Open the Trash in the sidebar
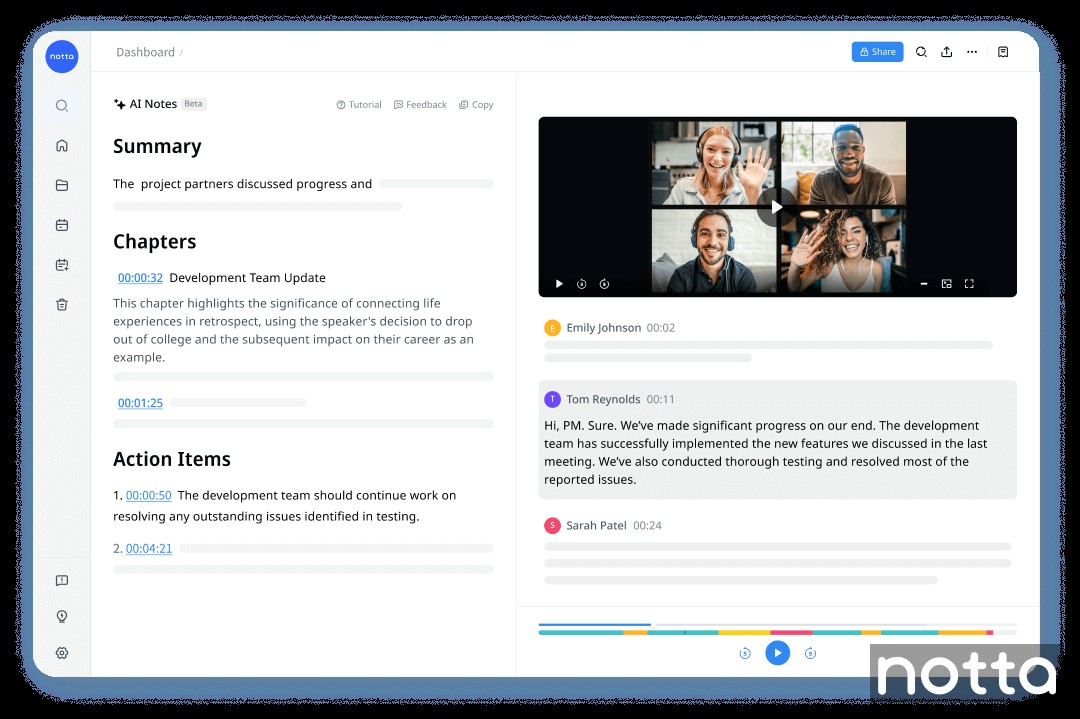The height and width of the screenshot is (719, 1080). (62, 304)
